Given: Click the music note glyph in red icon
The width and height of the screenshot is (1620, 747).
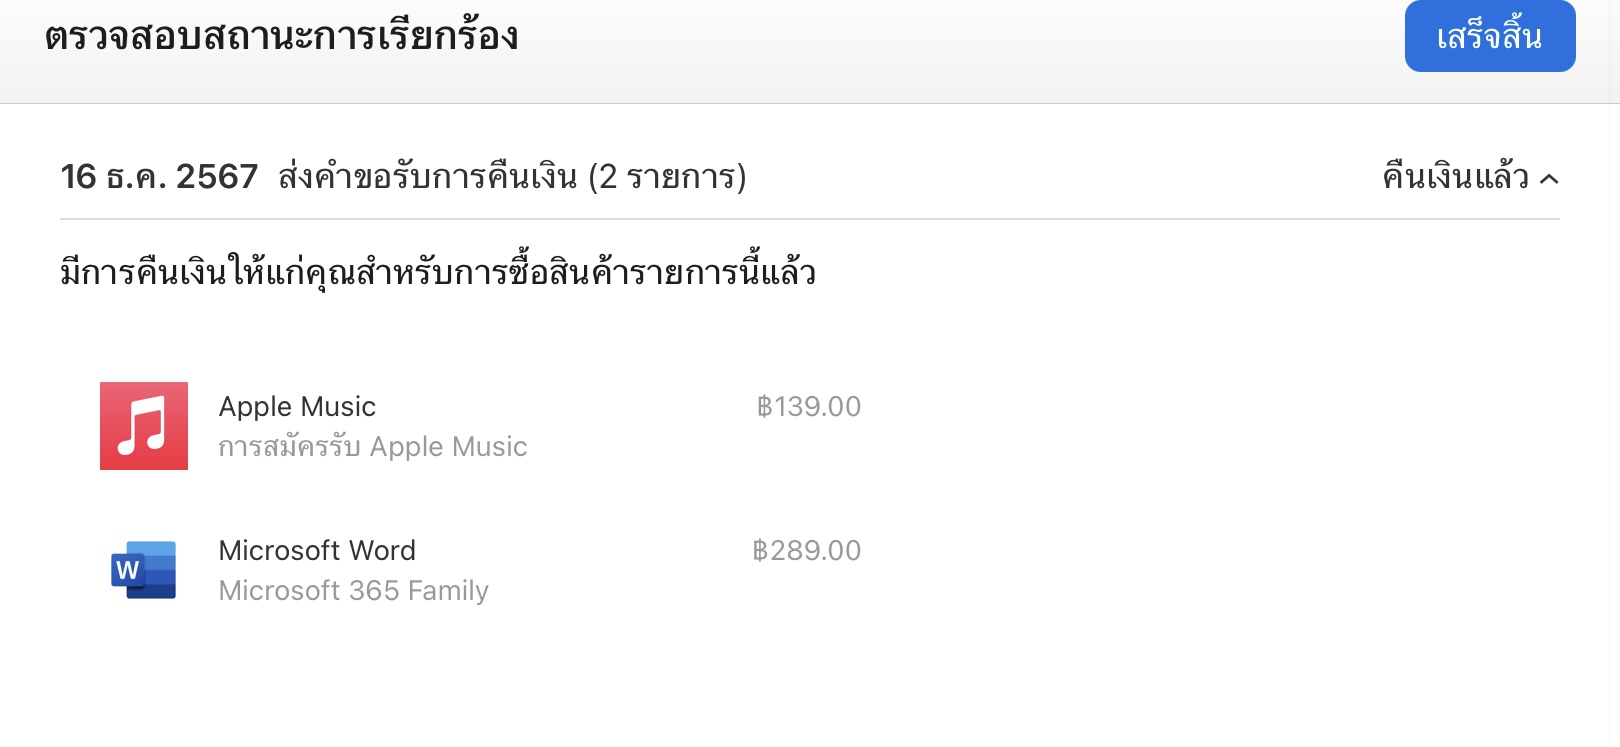Looking at the screenshot, I should [x=142, y=426].
